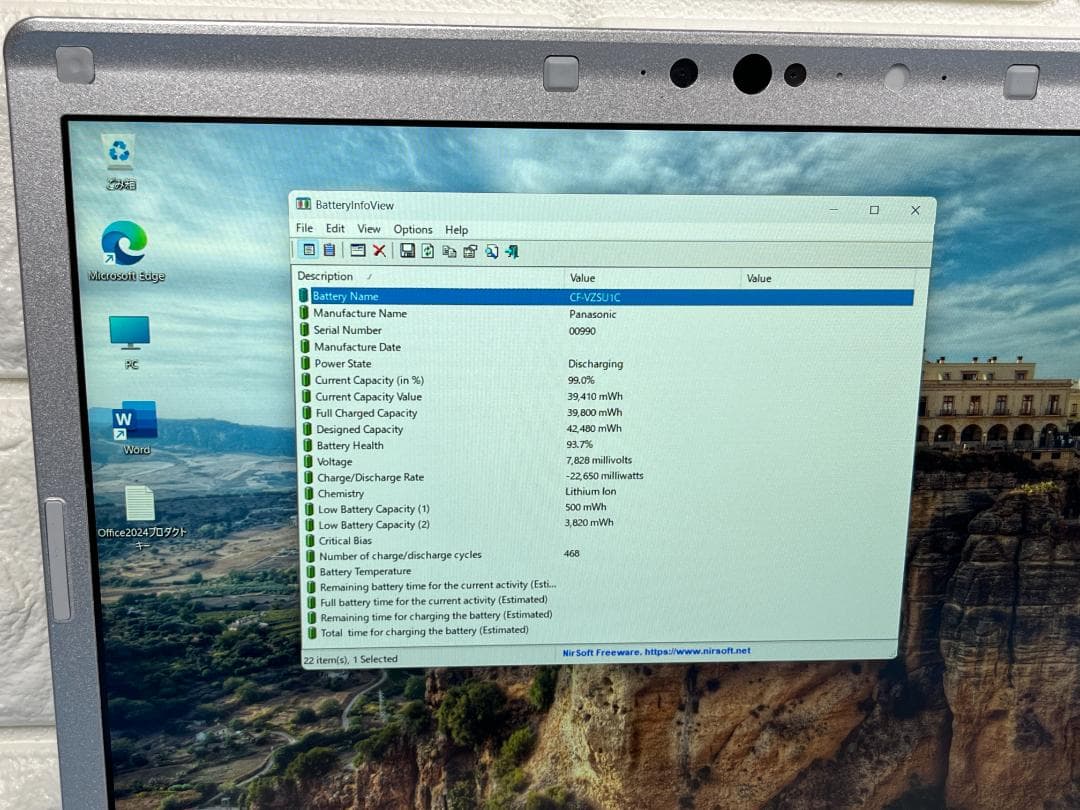Open the View menu
The image size is (1080, 810).
[369, 229]
